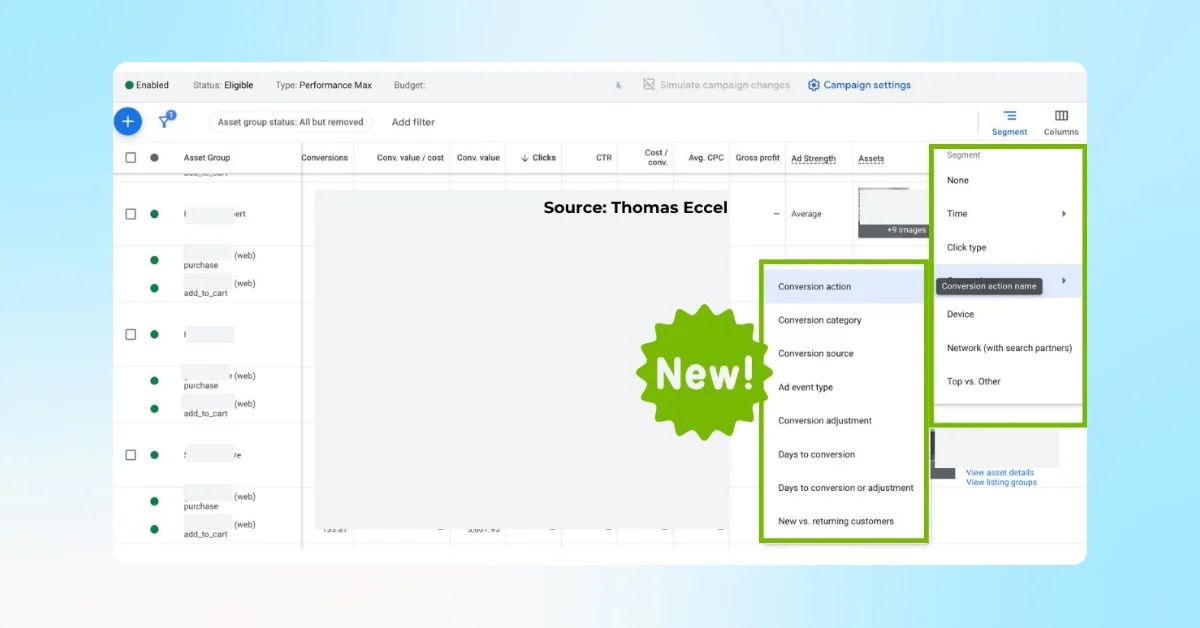This screenshot has height=628, width=1200.
Task: Select Network (with search partners) segment
Action: point(1008,348)
